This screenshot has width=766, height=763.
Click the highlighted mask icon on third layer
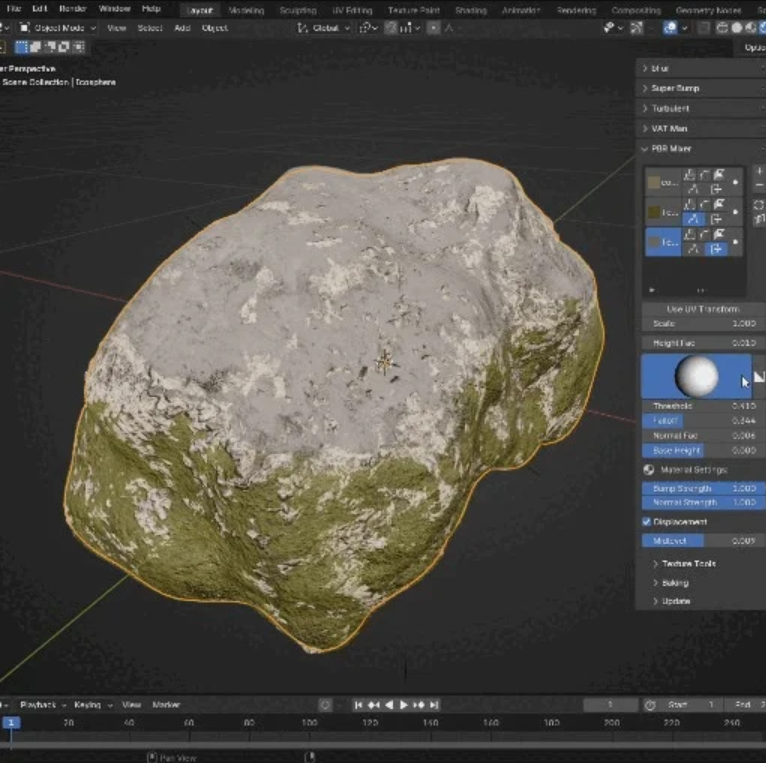(717, 246)
